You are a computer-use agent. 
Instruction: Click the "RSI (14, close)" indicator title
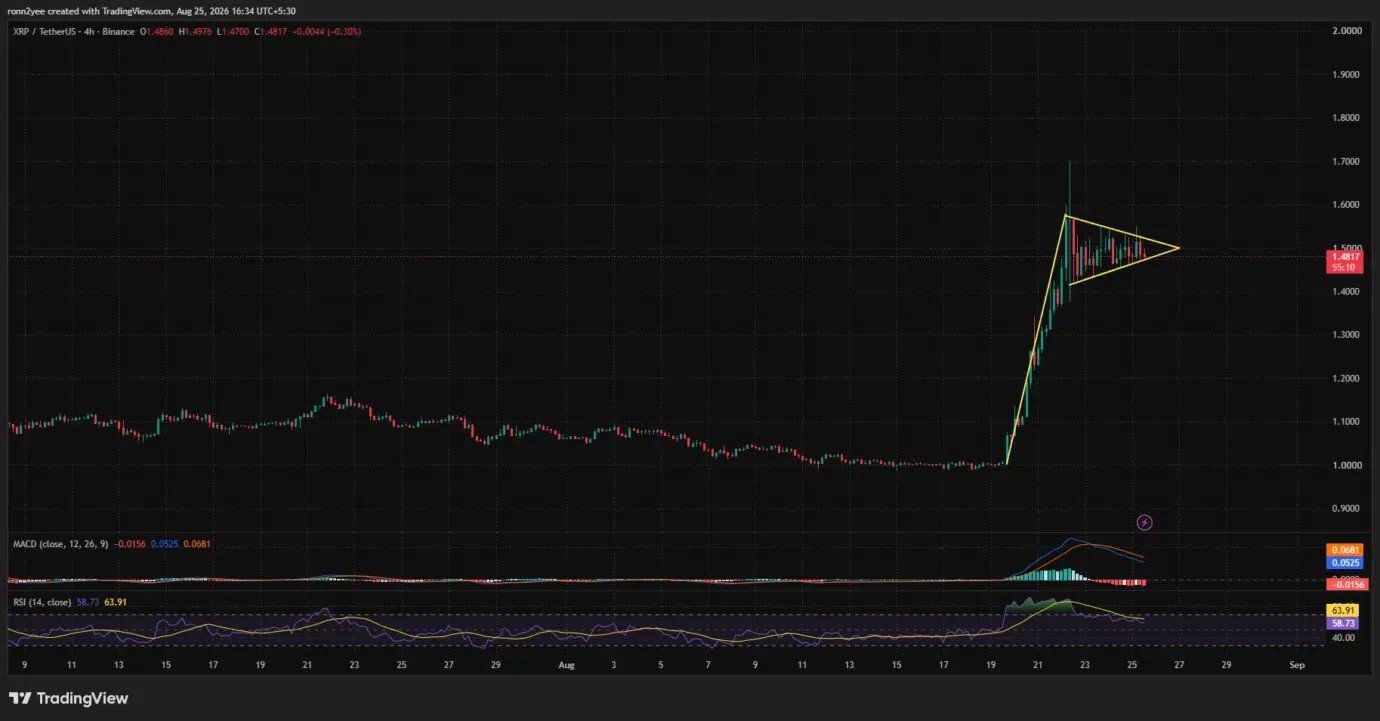point(41,602)
